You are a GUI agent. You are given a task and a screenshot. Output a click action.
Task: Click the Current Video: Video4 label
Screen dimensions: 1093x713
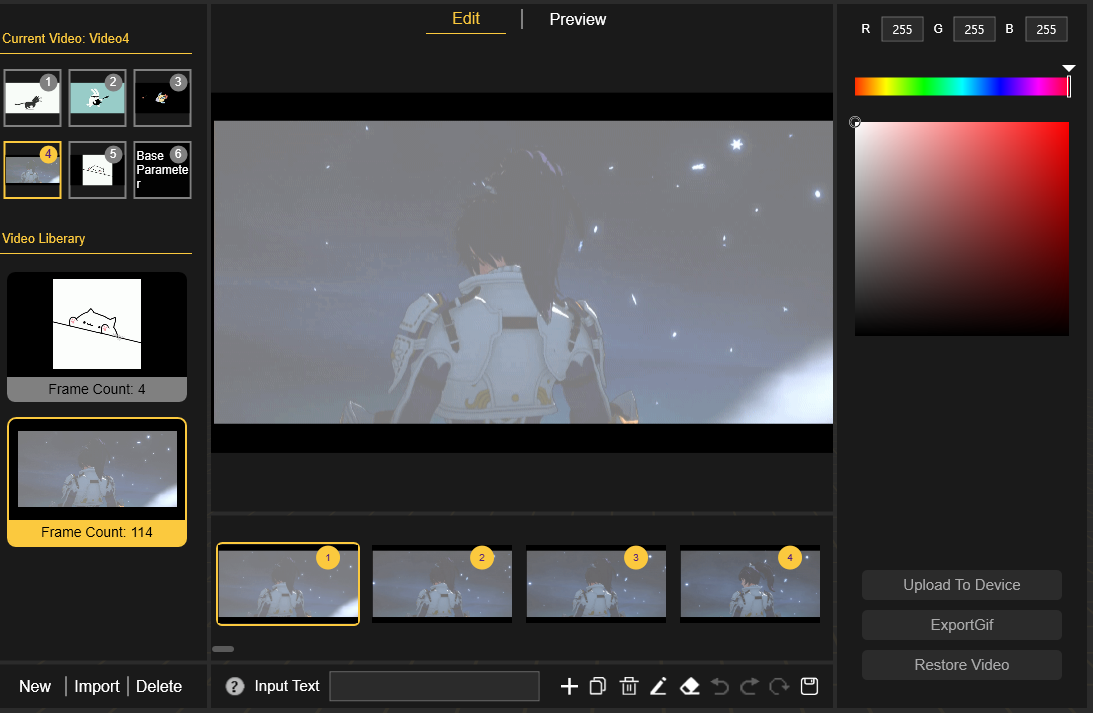66,38
